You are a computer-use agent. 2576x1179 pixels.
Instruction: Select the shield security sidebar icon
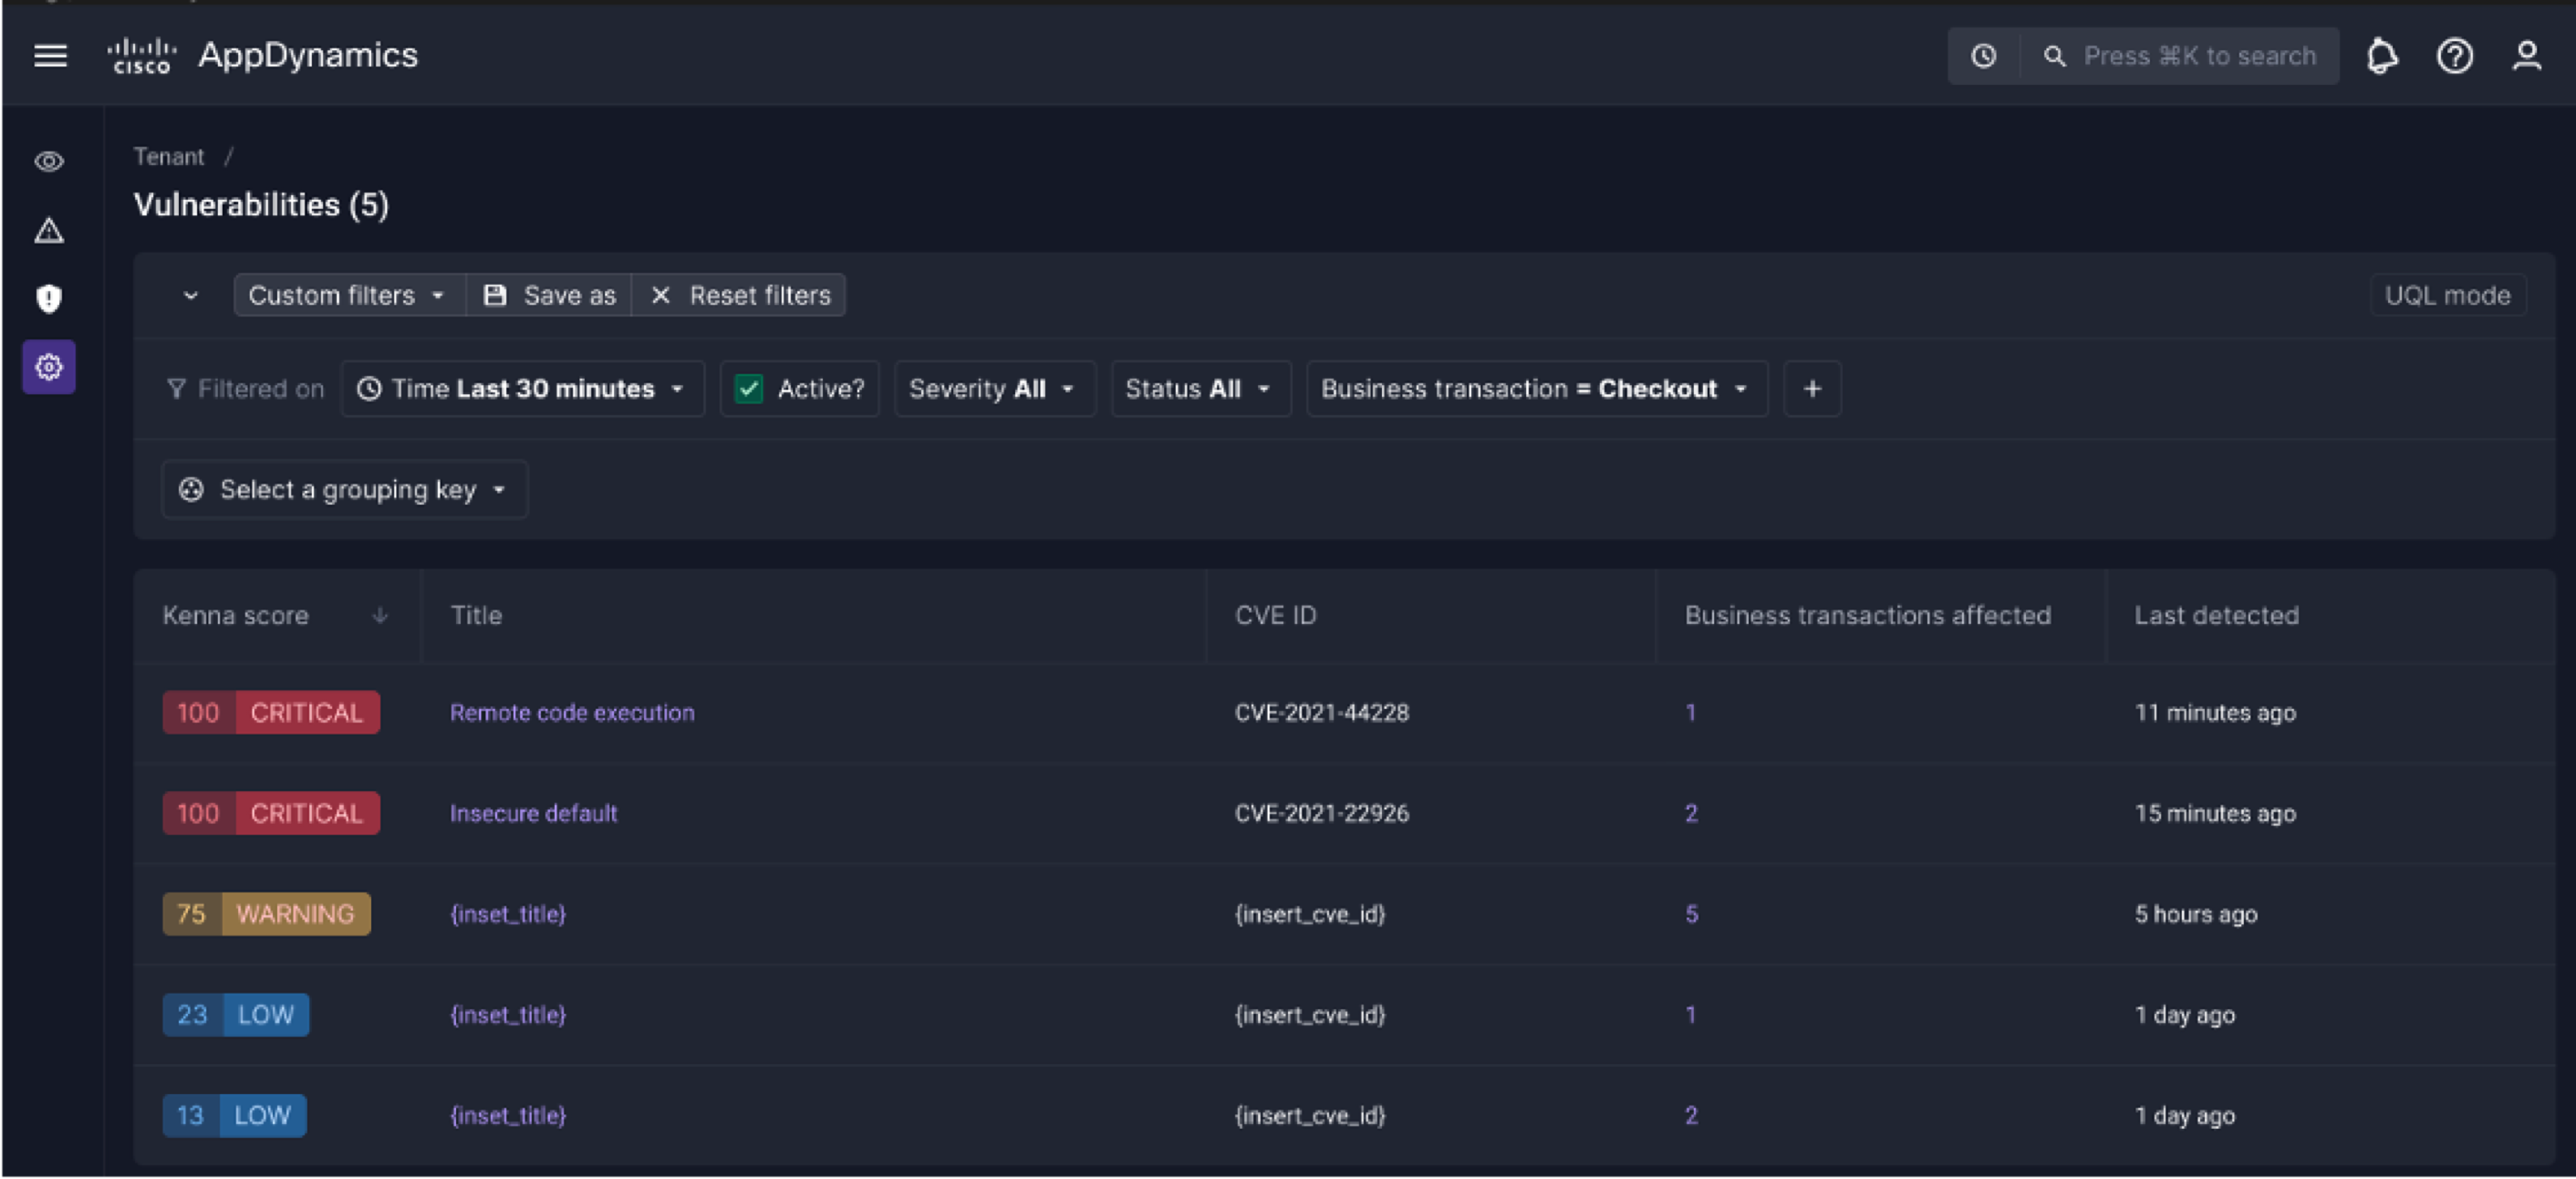(x=49, y=298)
